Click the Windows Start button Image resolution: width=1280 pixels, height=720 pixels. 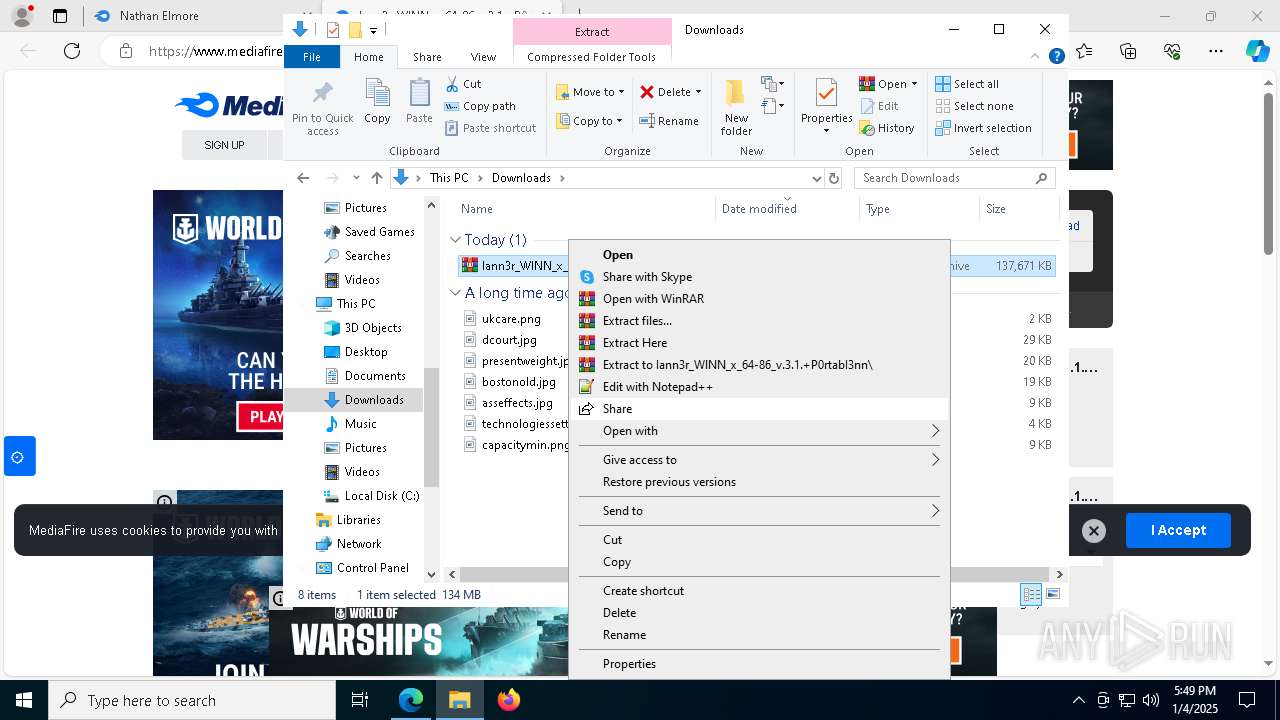click(x=24, y=700)
